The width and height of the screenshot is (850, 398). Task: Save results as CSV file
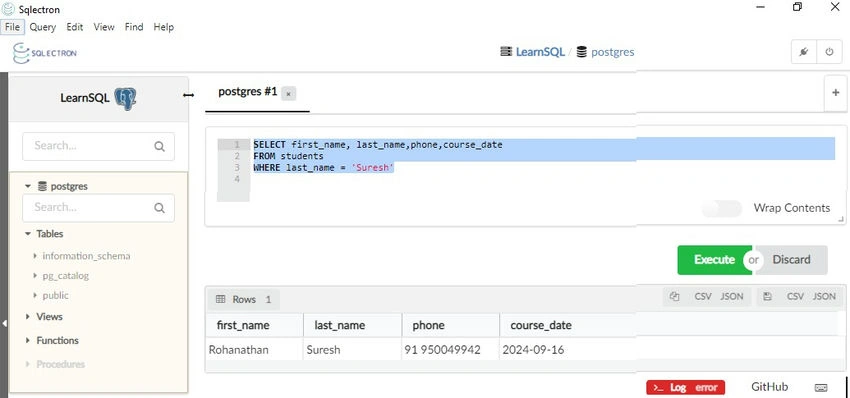[x=795, y=297]
